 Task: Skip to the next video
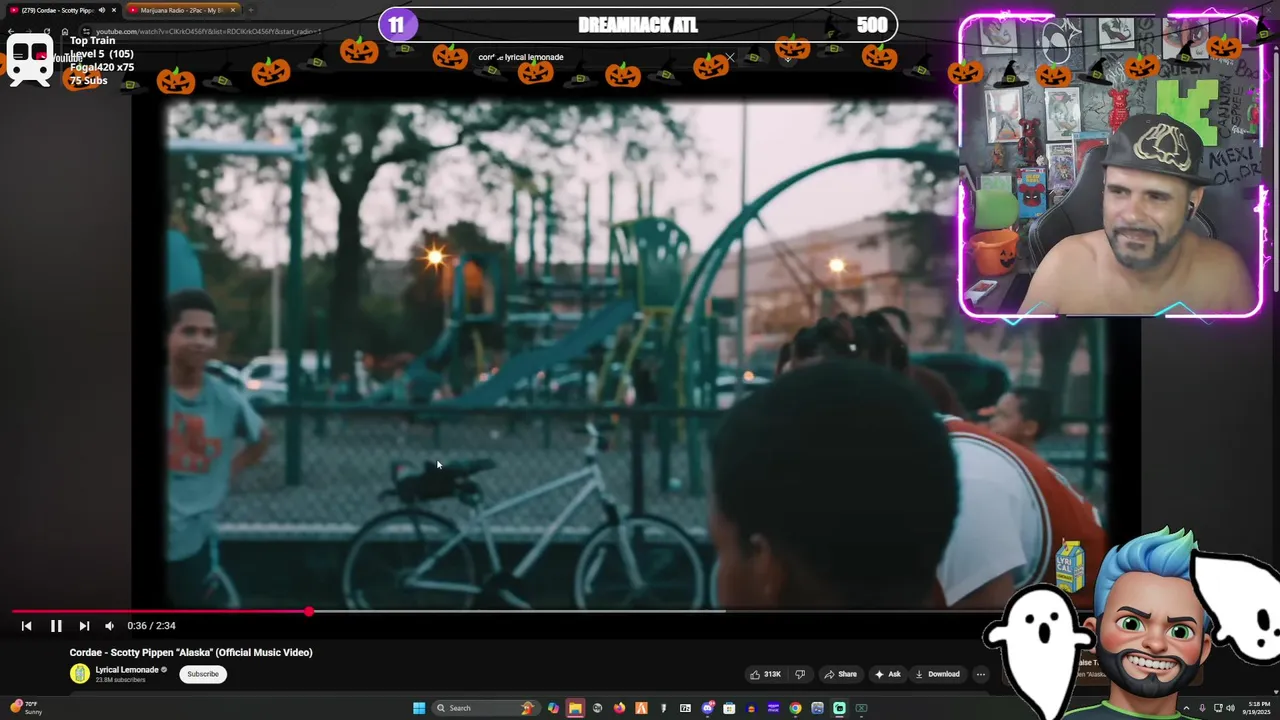click(84, 626)
